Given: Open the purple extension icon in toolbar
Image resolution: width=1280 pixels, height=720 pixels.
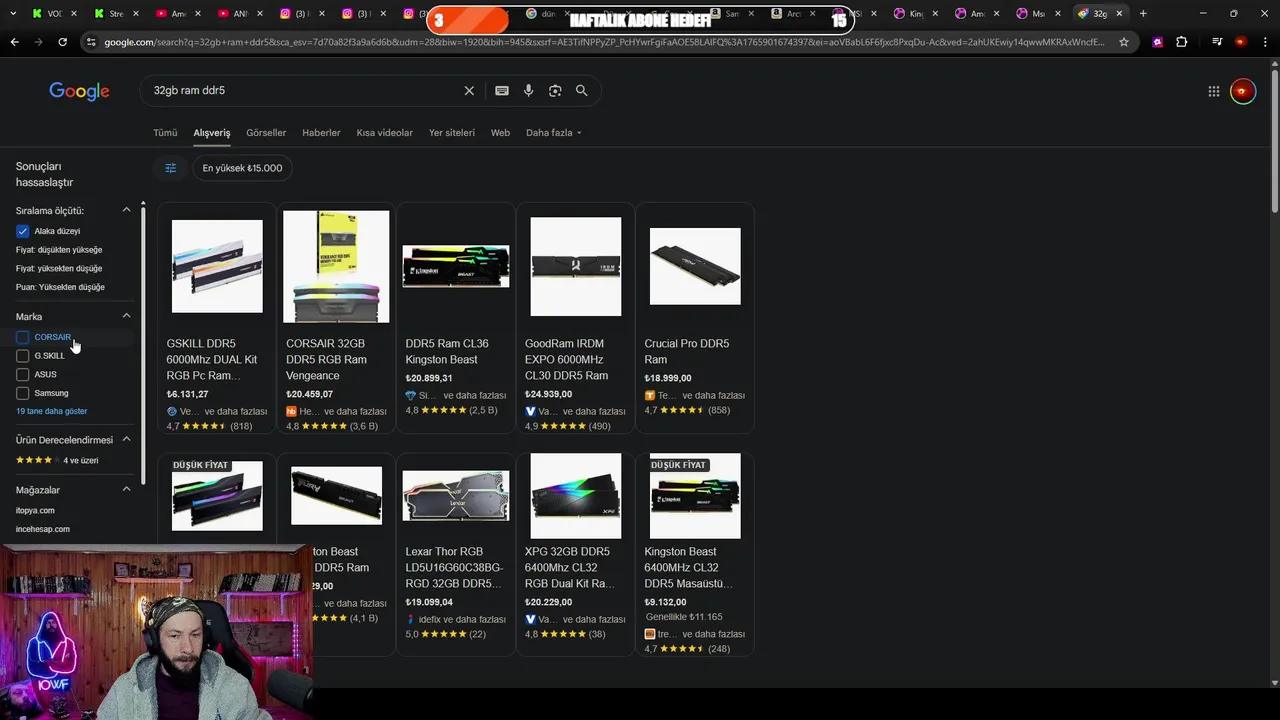Looking at the screenshot, I should coord(1157,42).
